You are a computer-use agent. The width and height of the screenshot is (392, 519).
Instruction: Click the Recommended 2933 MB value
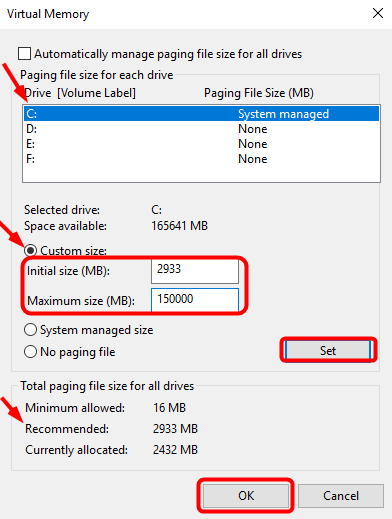pos(175,429)
